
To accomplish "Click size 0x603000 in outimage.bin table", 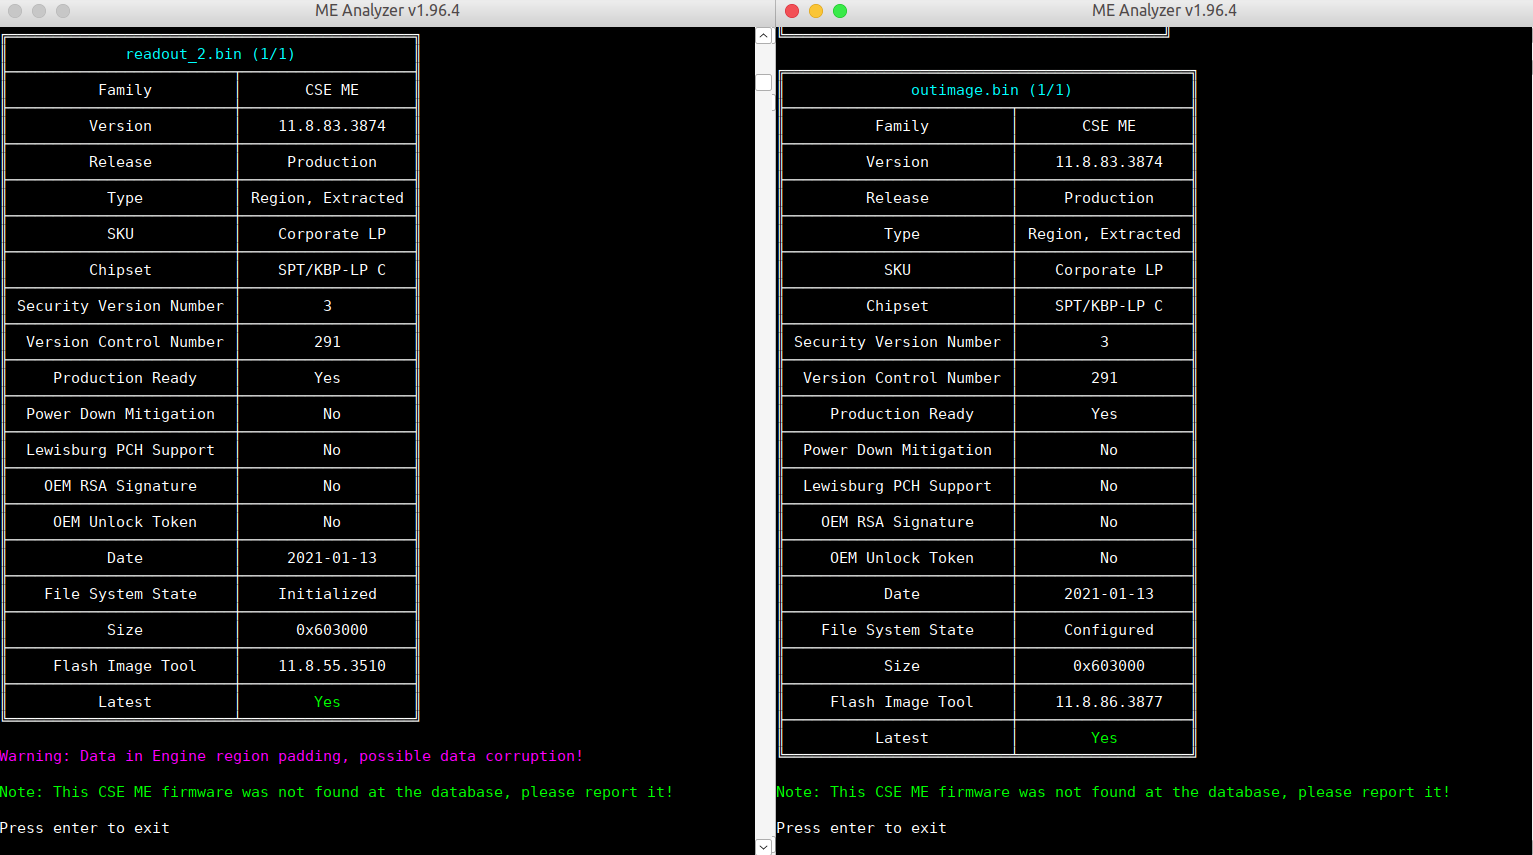I will coord(1109,666).
